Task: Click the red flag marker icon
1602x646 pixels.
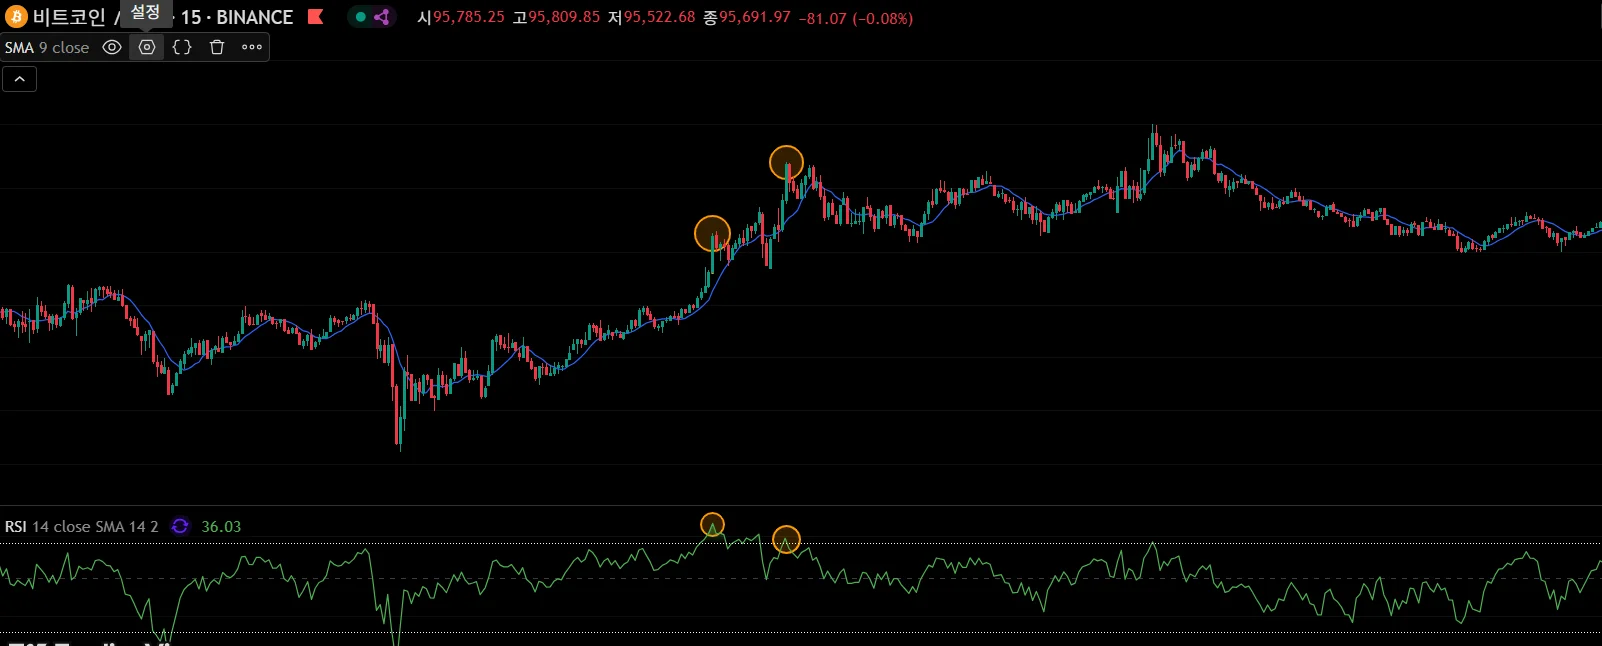Action: pos(316,17)
